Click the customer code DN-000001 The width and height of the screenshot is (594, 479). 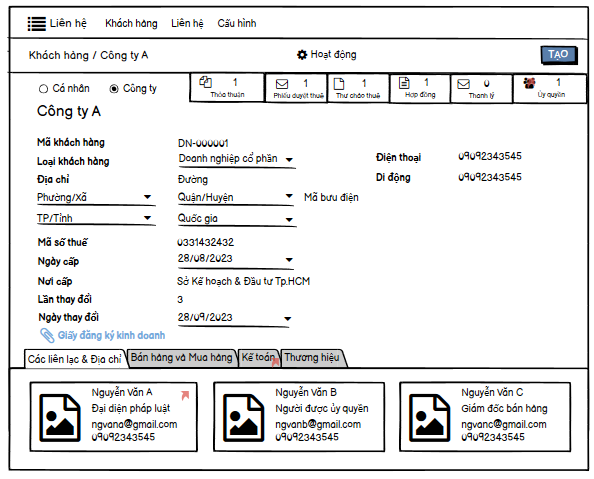203,143
